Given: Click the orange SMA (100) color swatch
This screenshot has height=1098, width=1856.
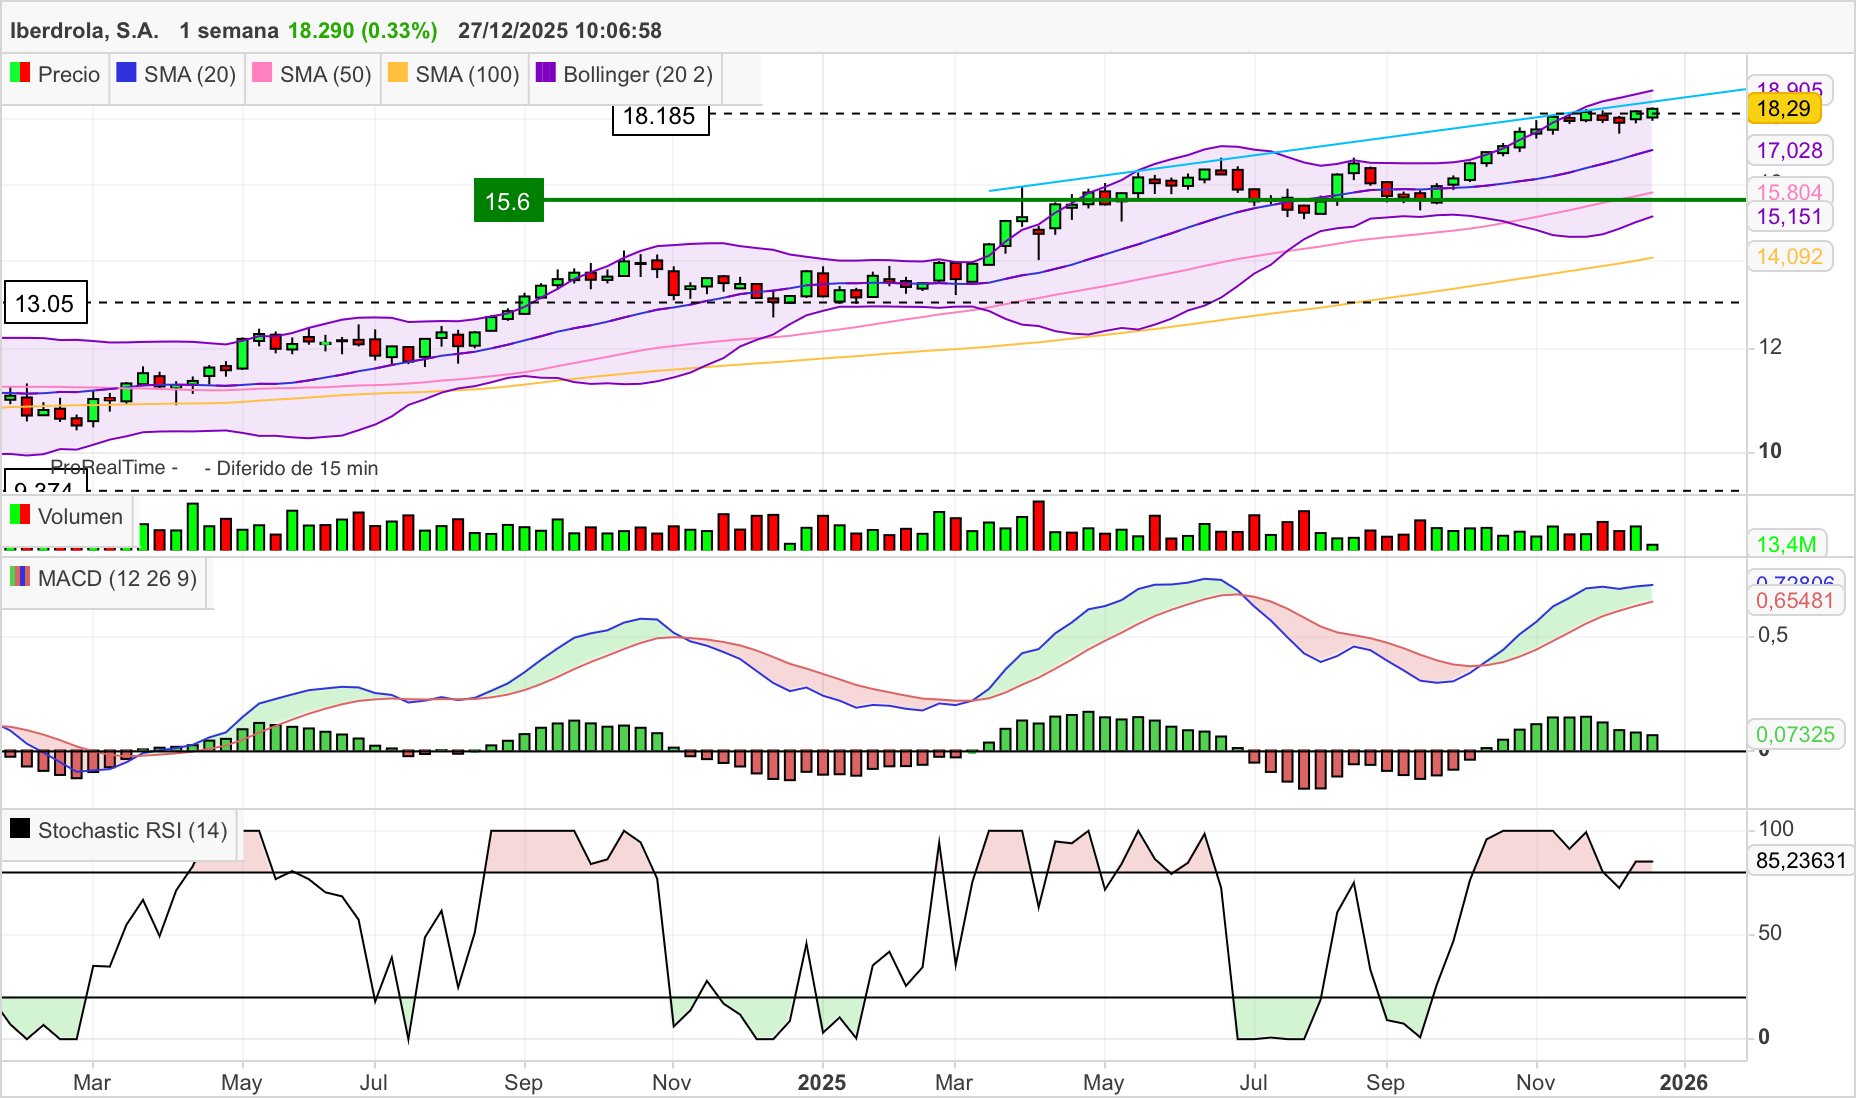Looking at the screenshot, I should pos(398,73).
